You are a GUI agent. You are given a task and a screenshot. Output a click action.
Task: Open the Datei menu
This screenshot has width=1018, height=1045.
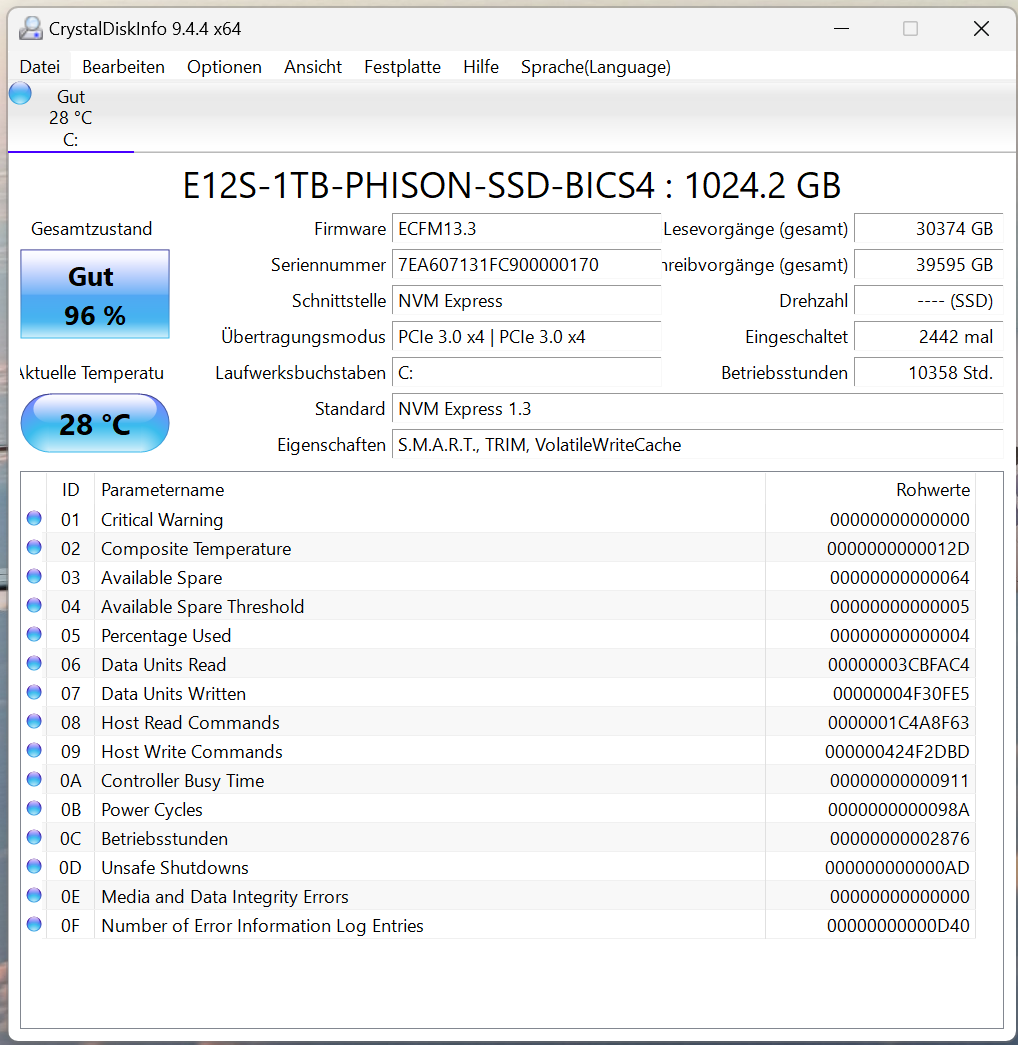coord(40,67)
